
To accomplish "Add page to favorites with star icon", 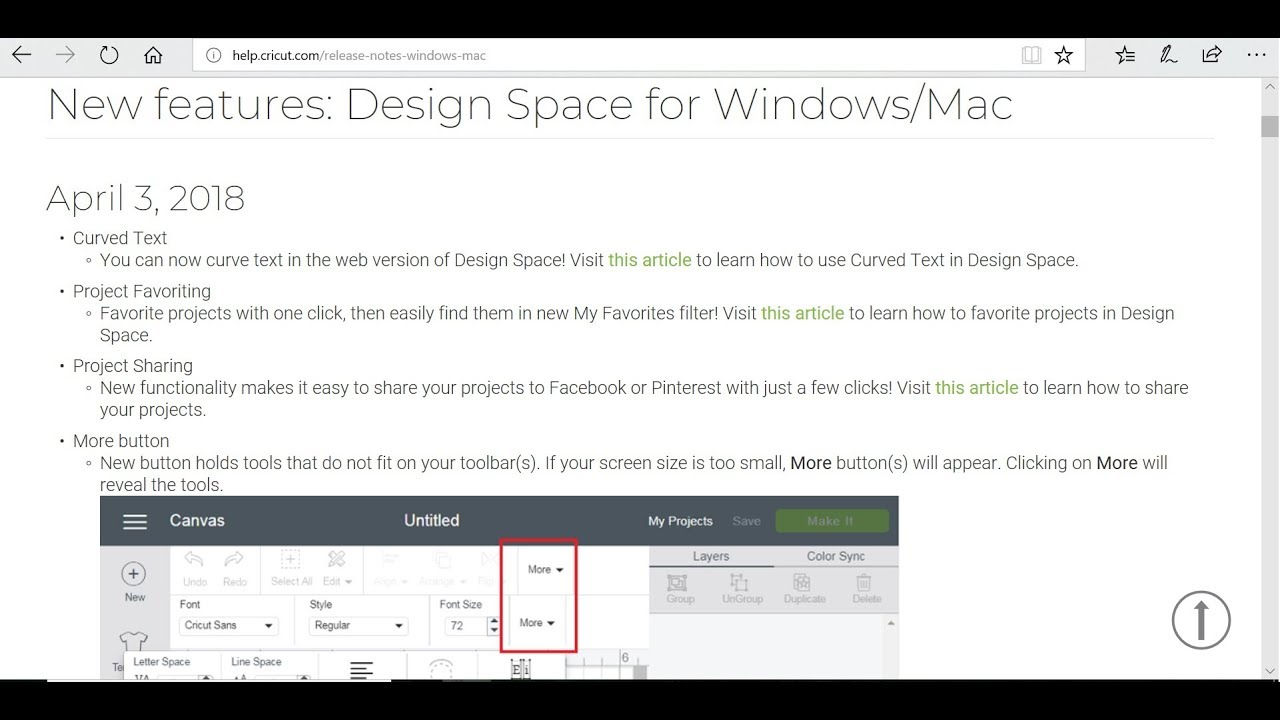I will [1064, 55].
